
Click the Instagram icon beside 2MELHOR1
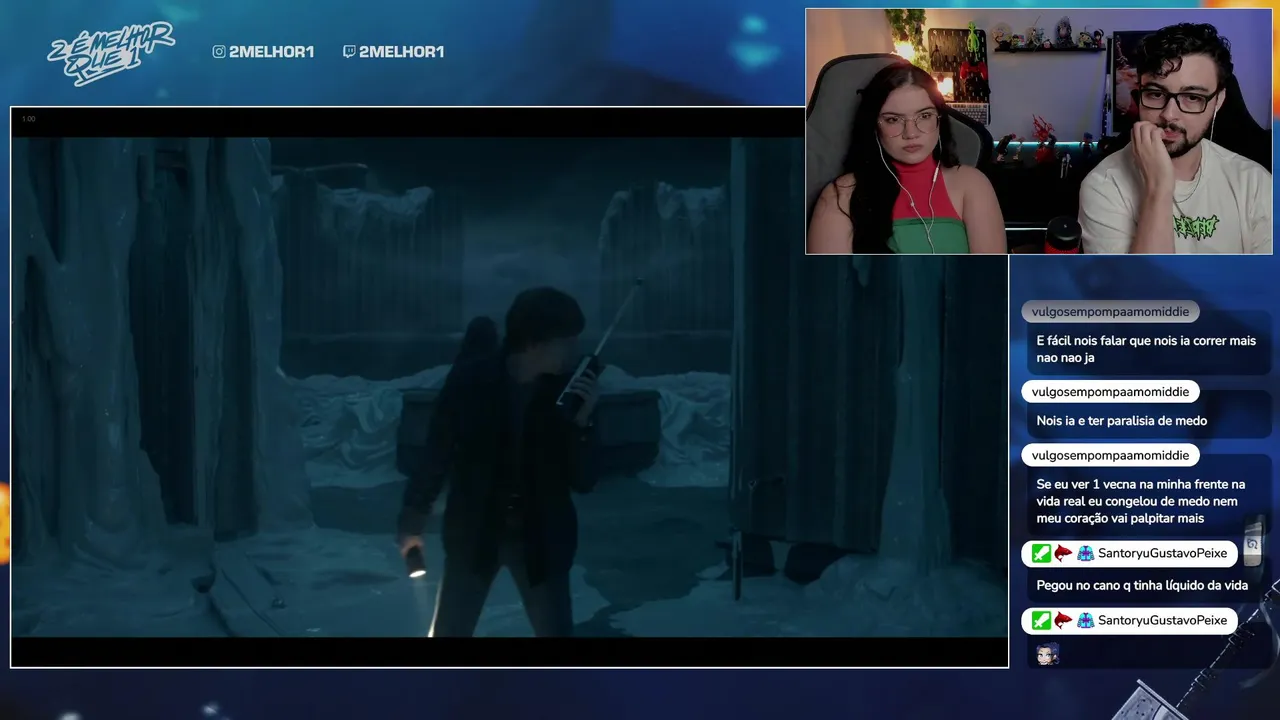coord(219,52)
